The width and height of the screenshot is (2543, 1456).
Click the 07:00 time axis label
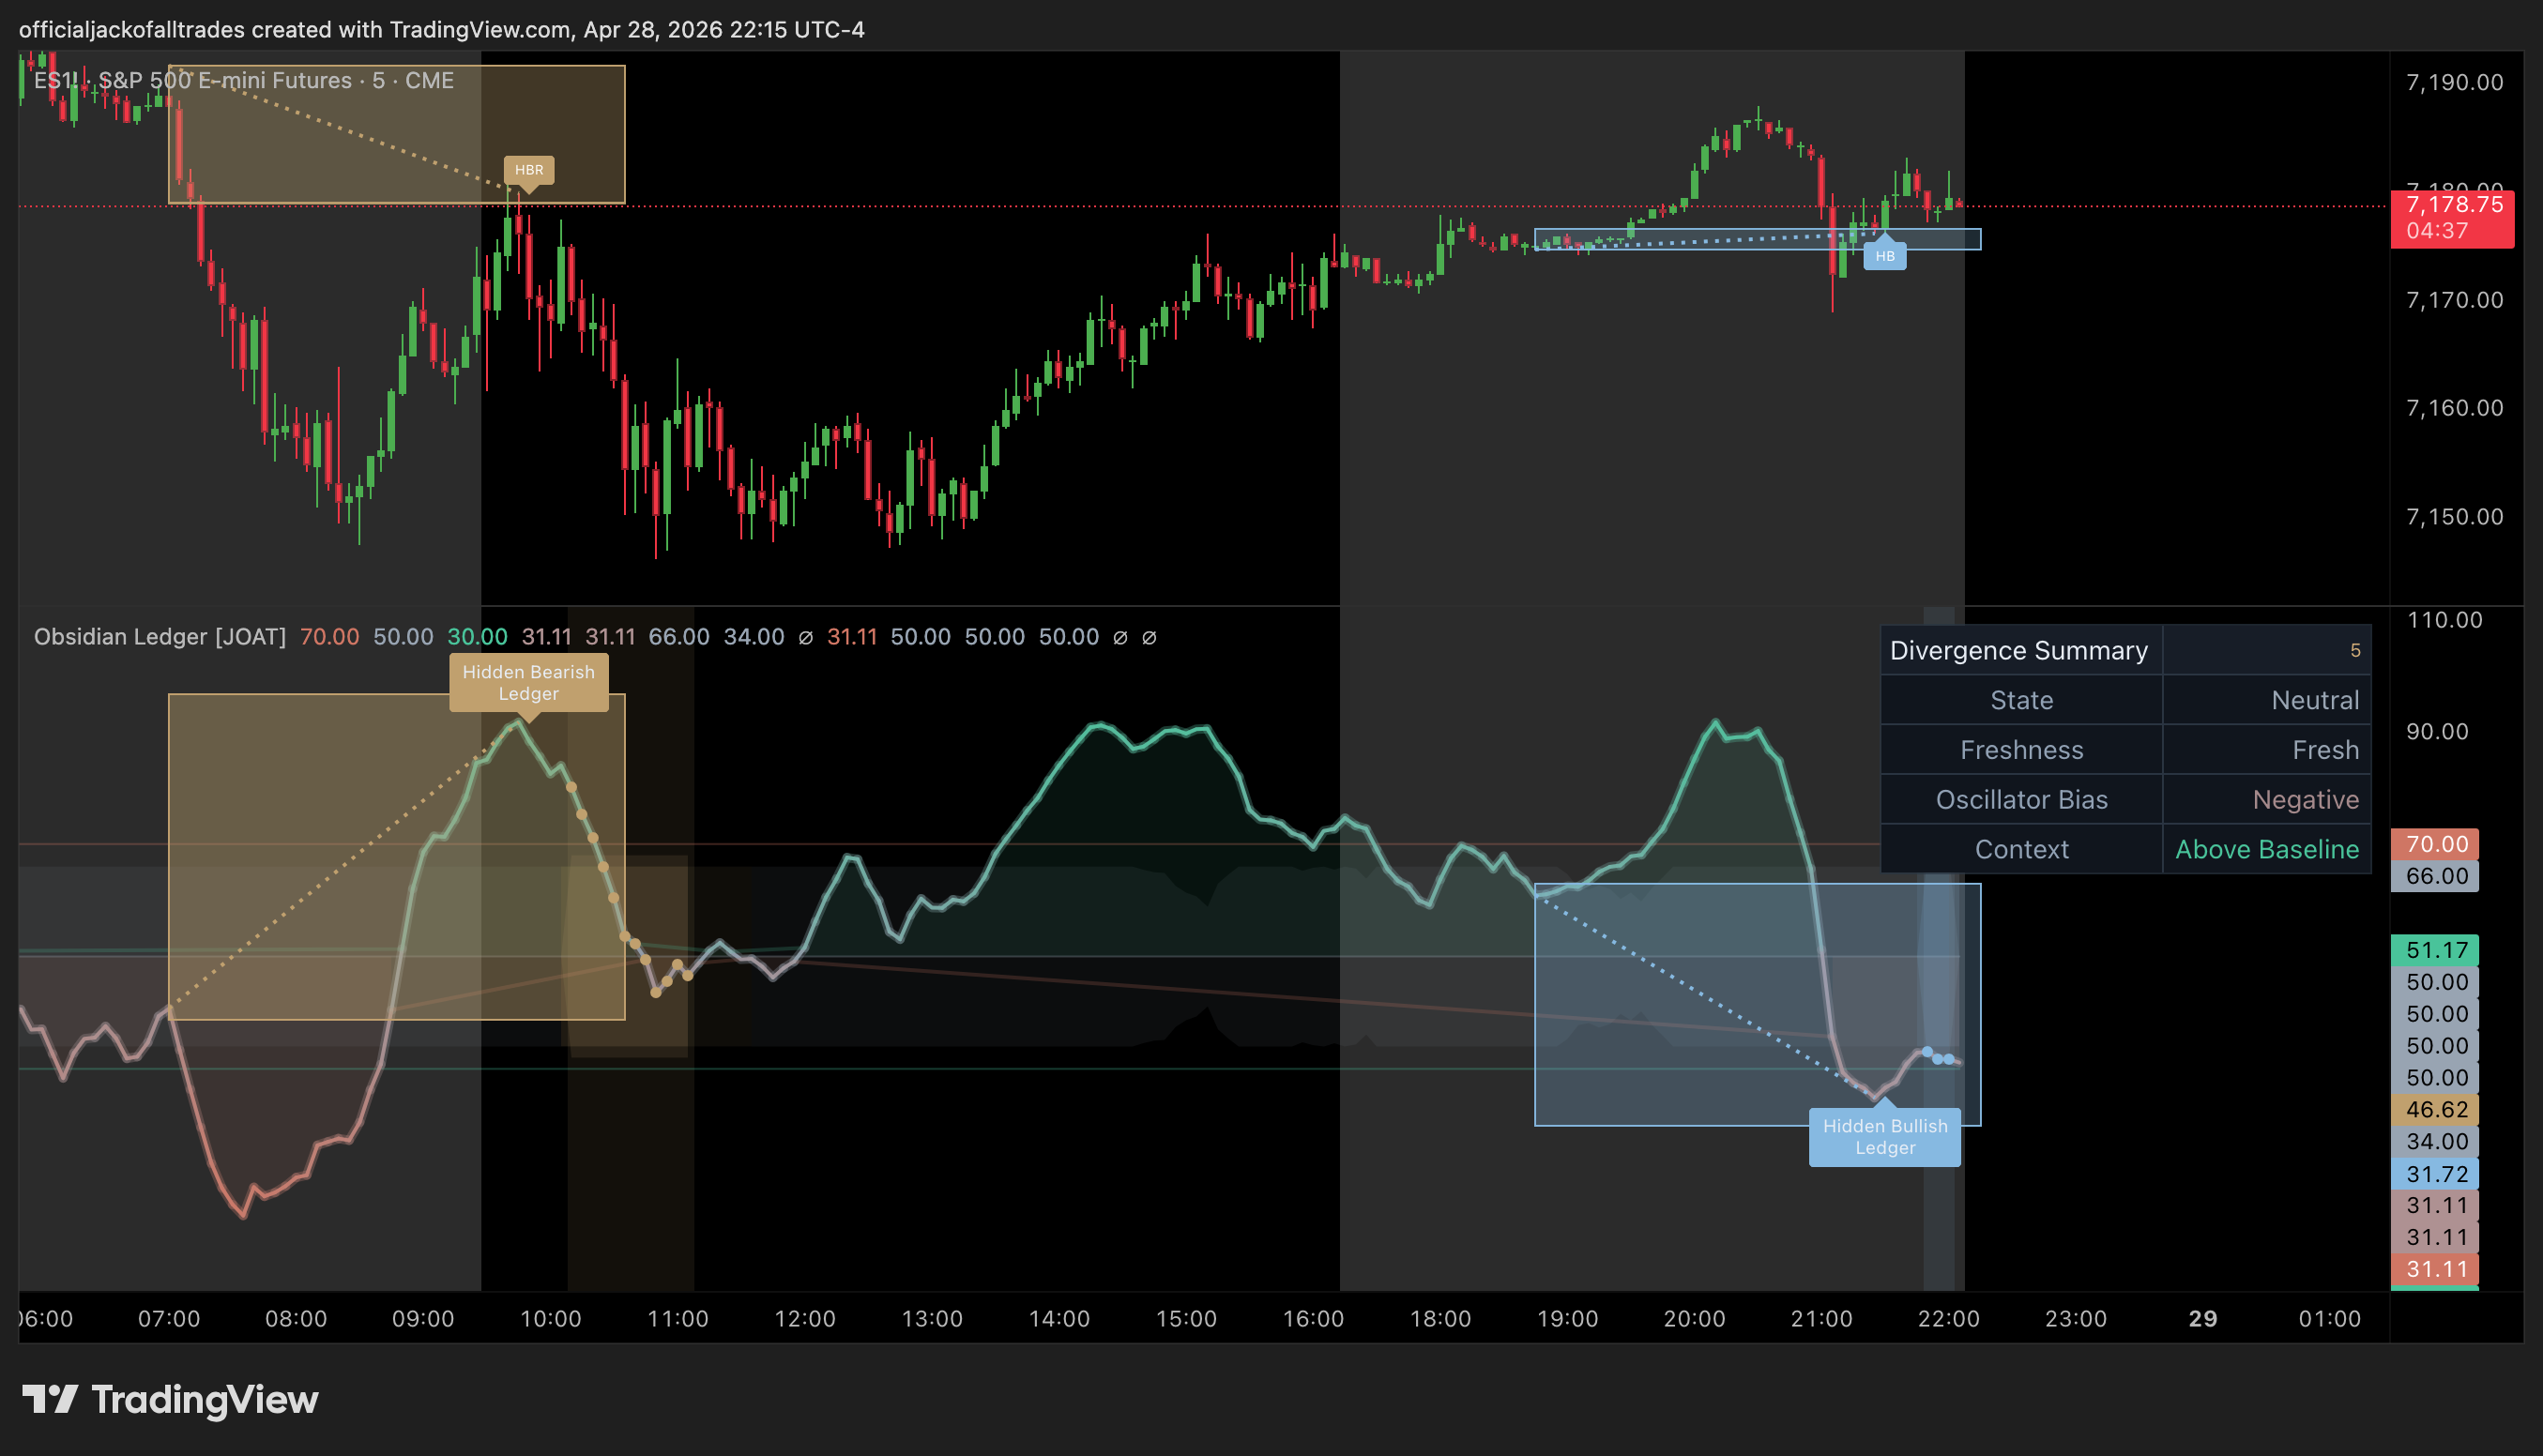[169, 1319]
